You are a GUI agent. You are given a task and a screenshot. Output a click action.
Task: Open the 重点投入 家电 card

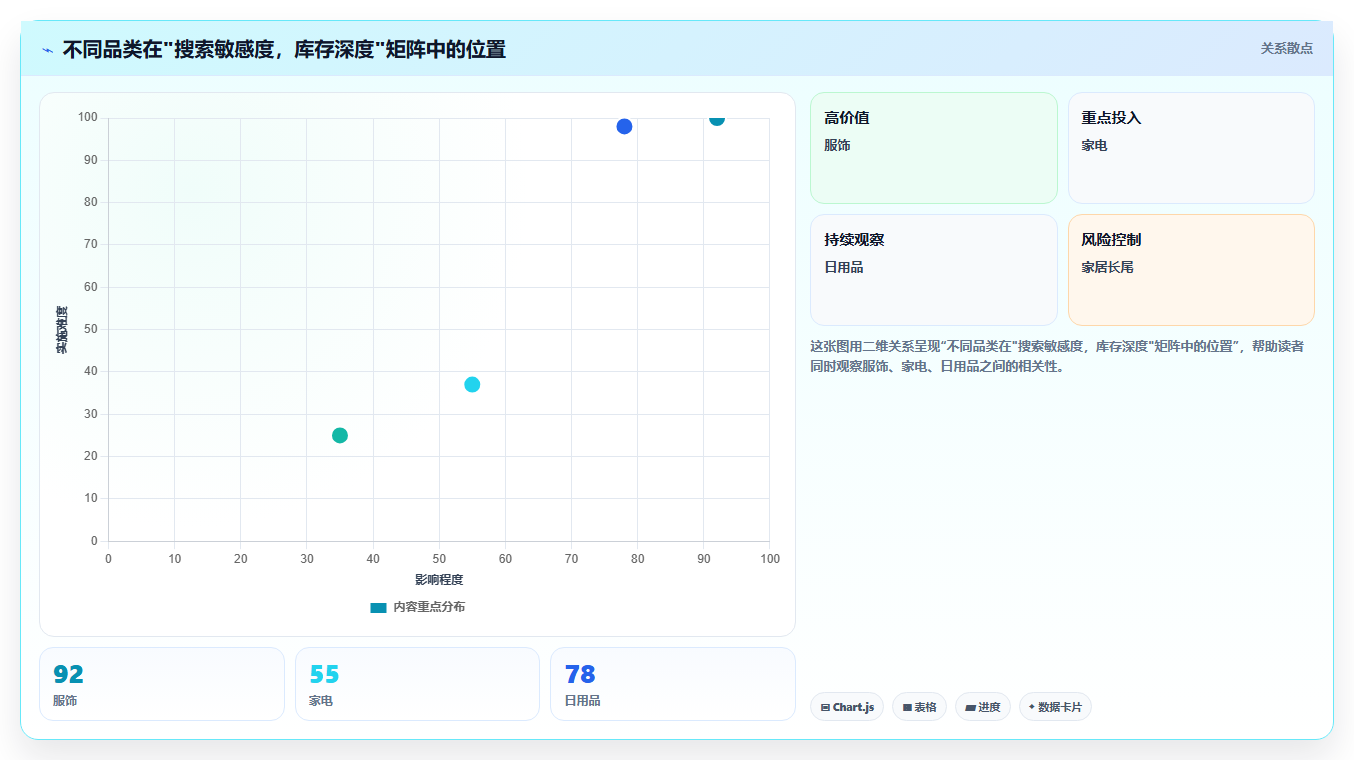coord(1191,148)
